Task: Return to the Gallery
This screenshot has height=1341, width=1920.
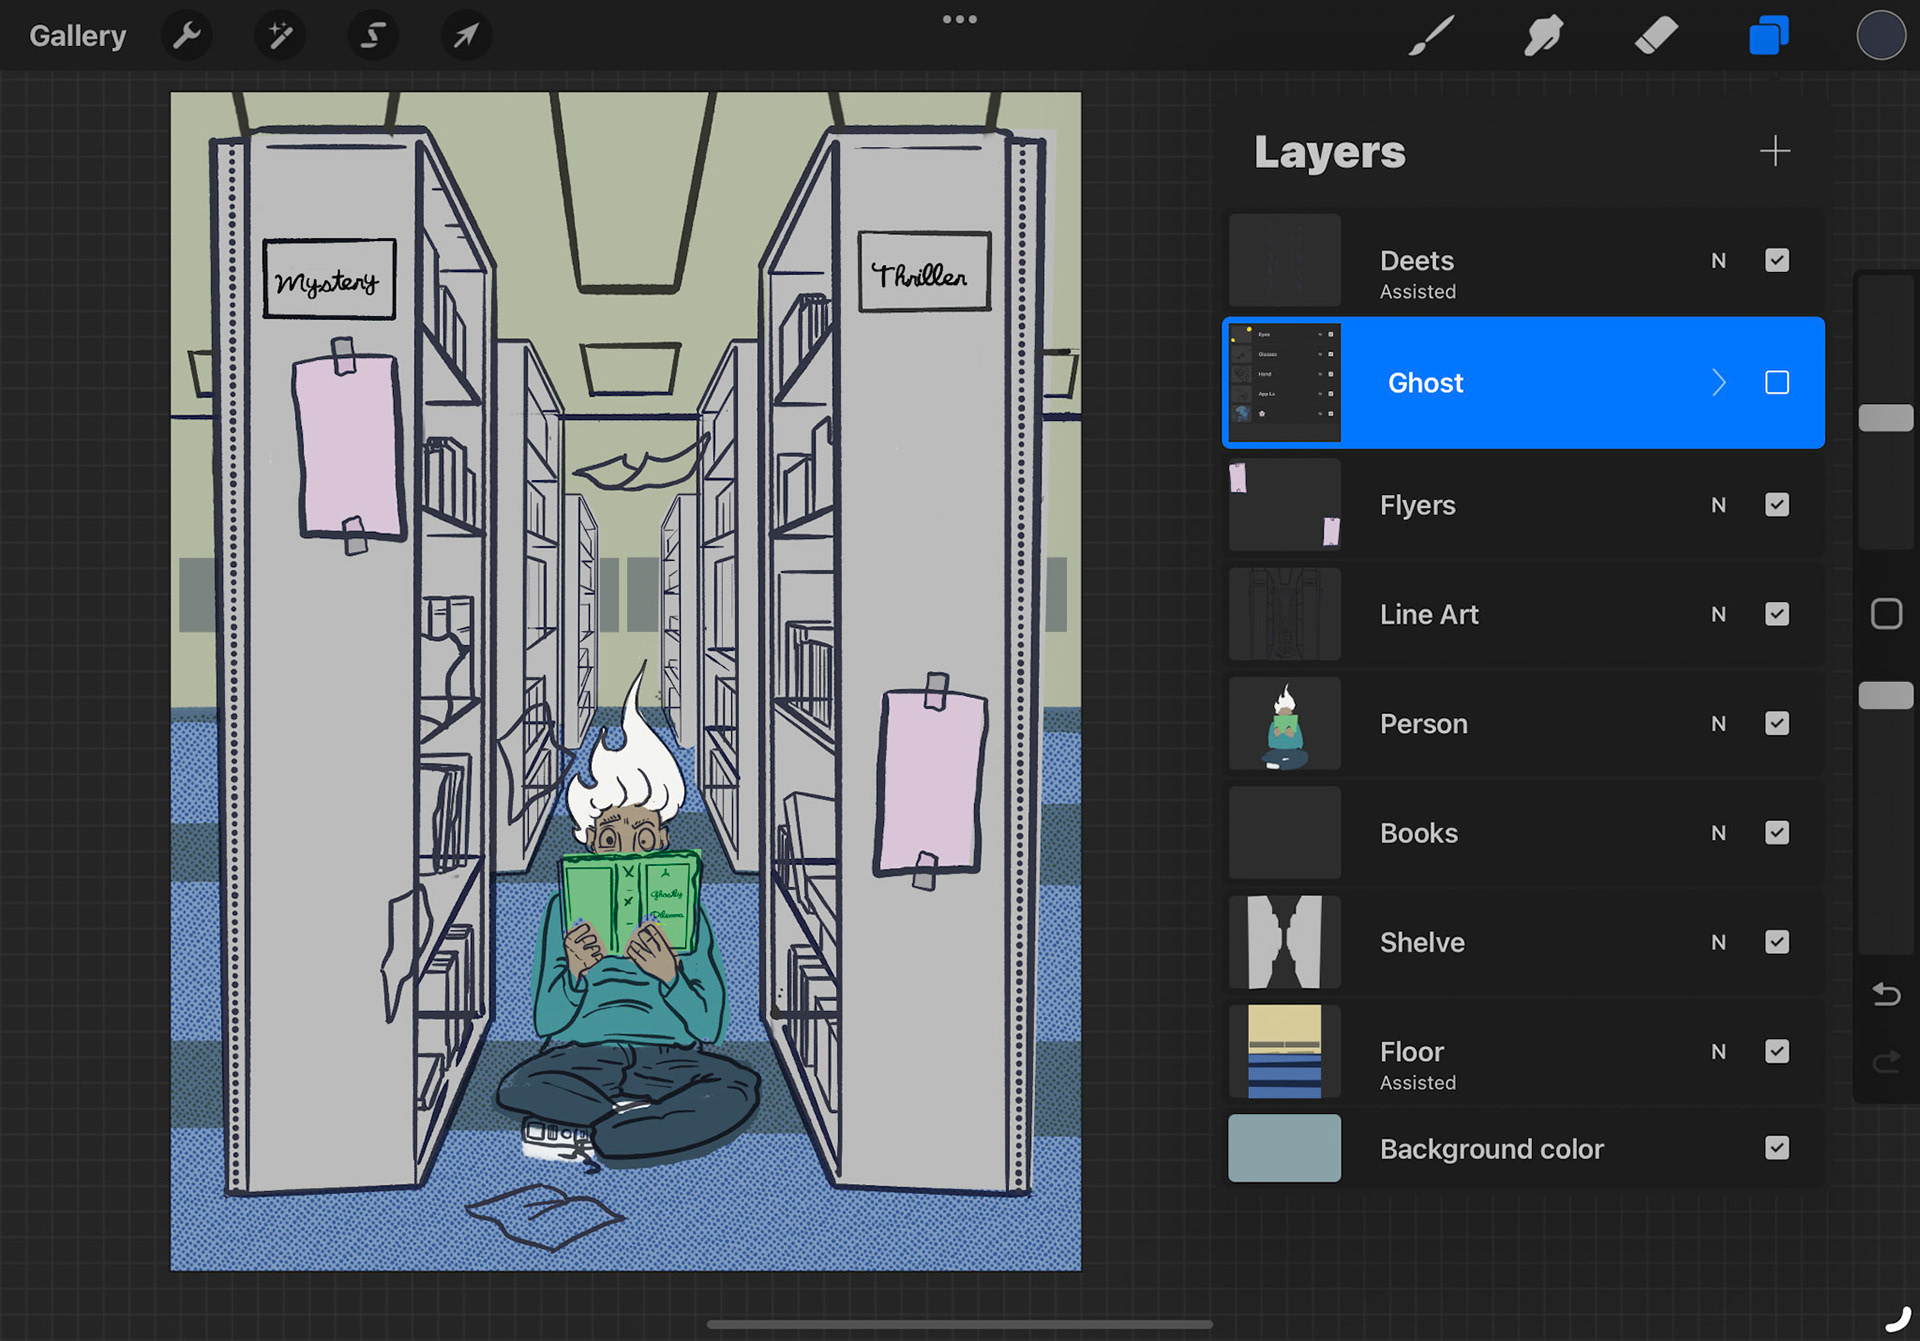Action: pos(77,36)
